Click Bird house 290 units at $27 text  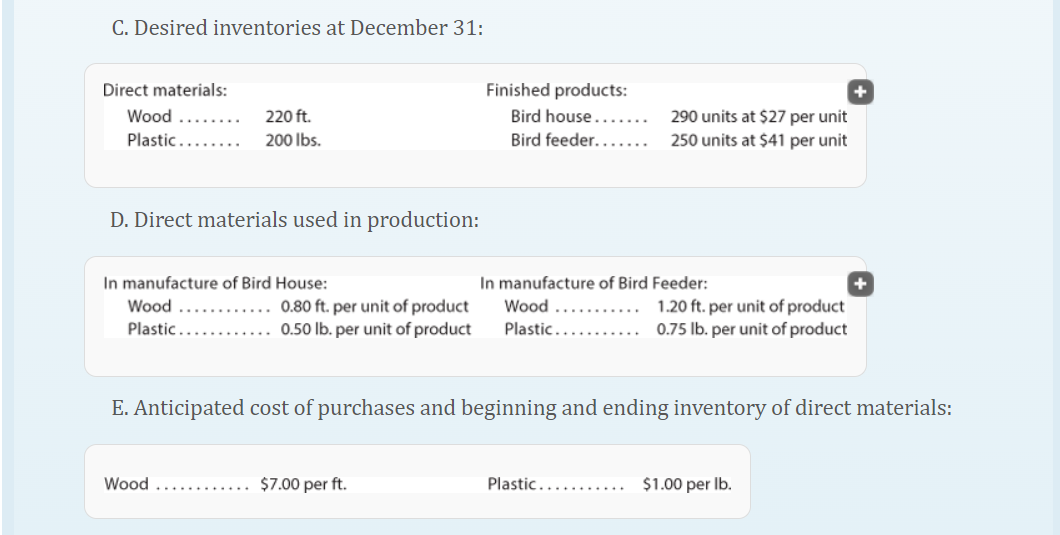click(758, 116)
